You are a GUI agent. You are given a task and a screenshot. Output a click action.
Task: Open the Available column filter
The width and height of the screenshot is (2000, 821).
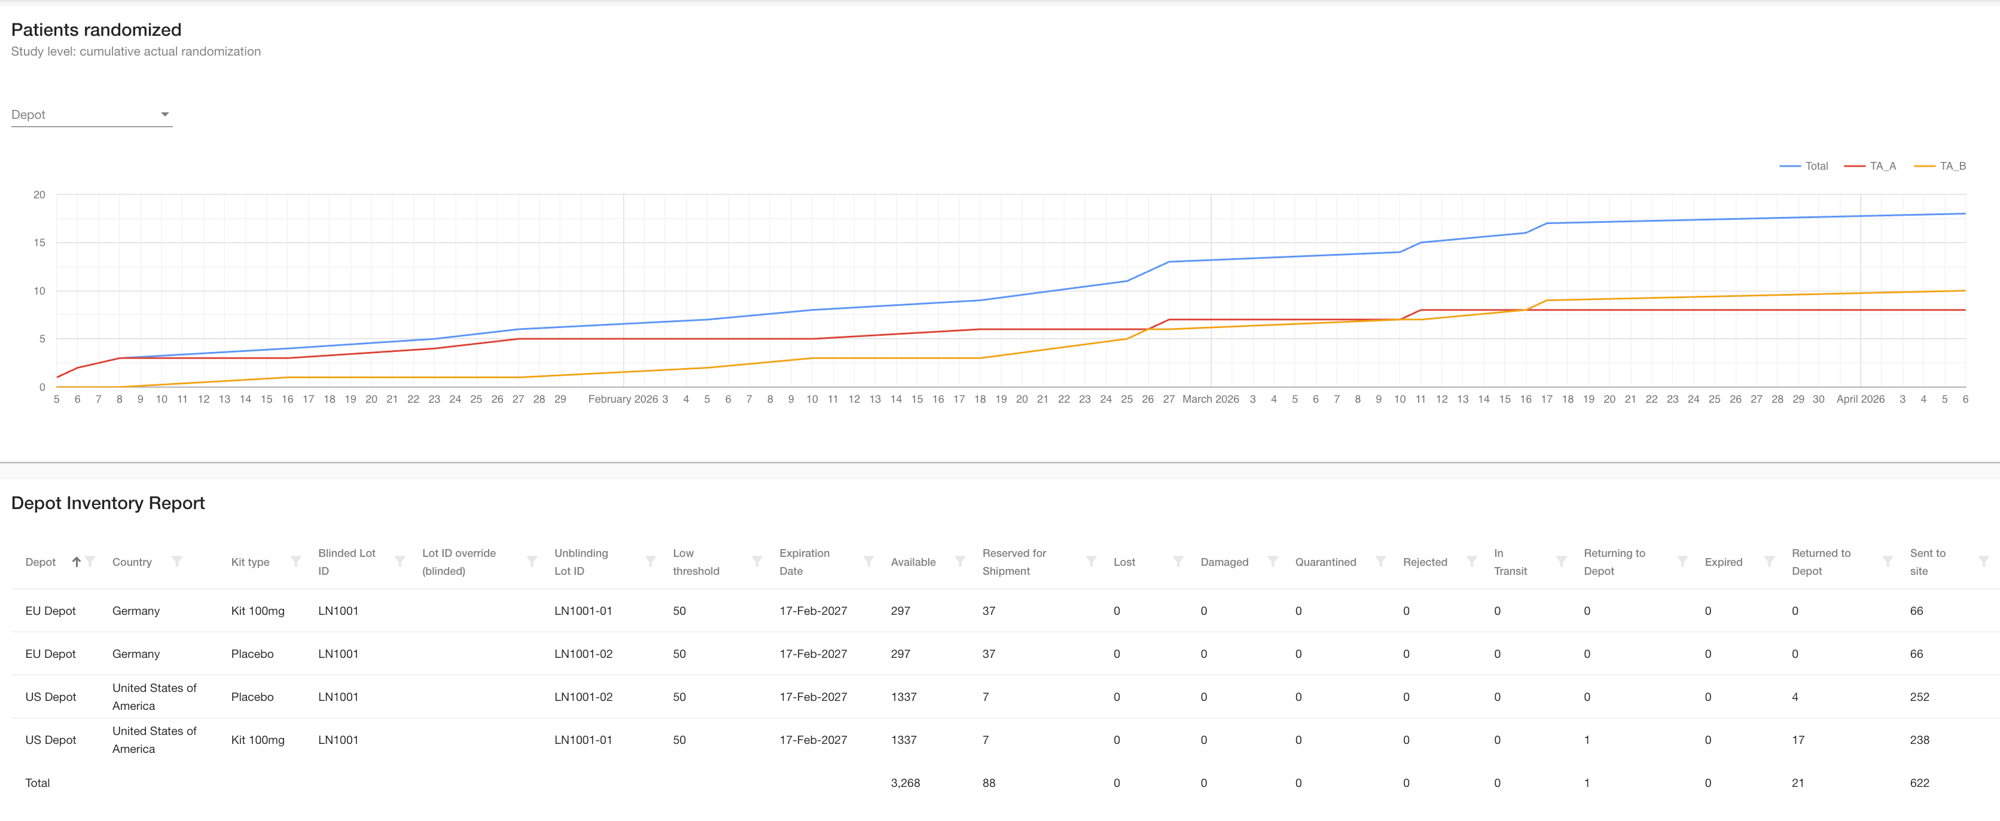click(960, 562)
